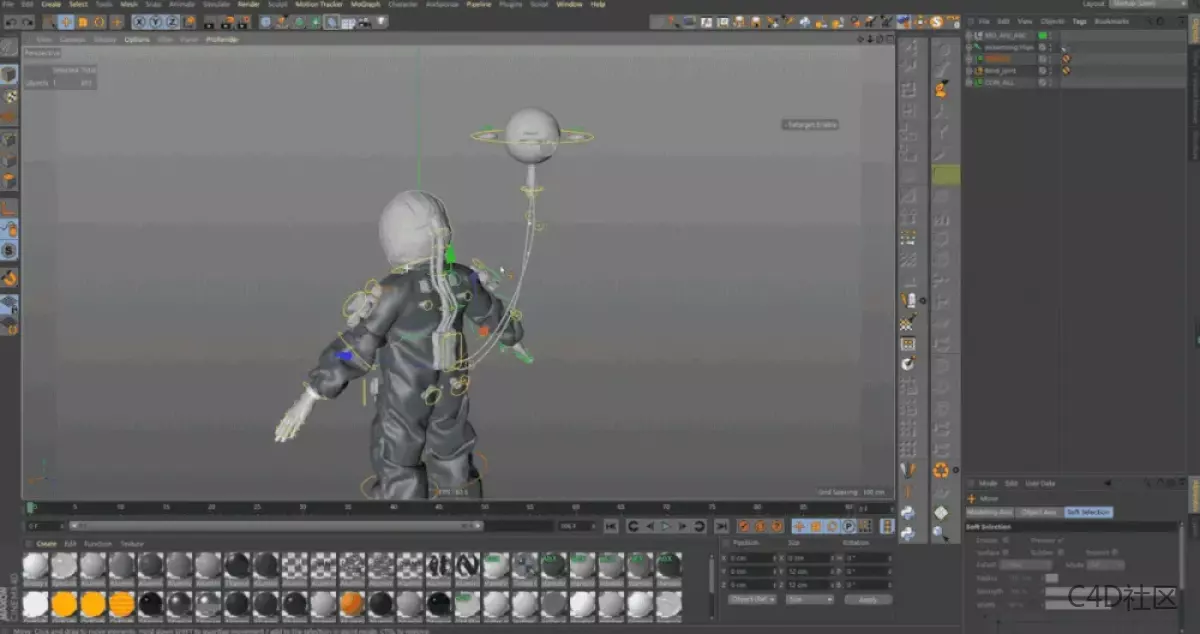Open the Size mode dropdown in coordinates
The width and height of the screenshot is (1200, 634).
pyautogui.click(x=809, y=599)
